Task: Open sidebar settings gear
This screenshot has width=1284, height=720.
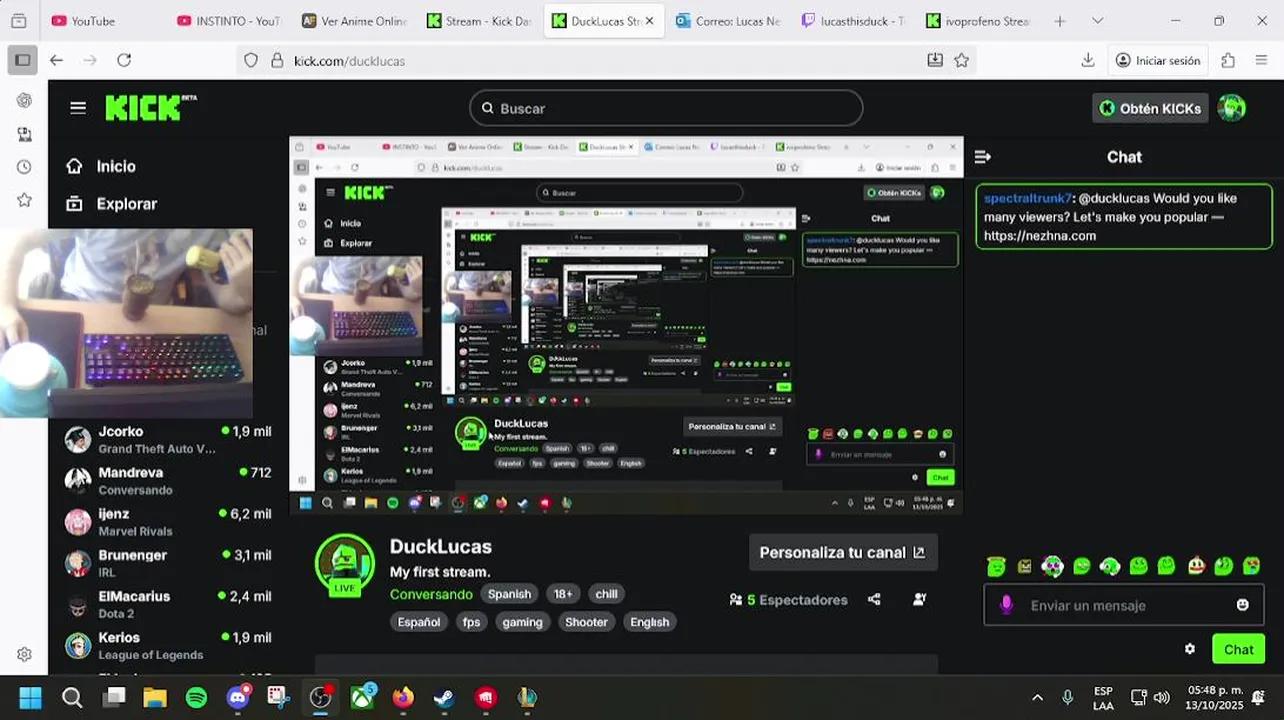Action: pos(24,654)
